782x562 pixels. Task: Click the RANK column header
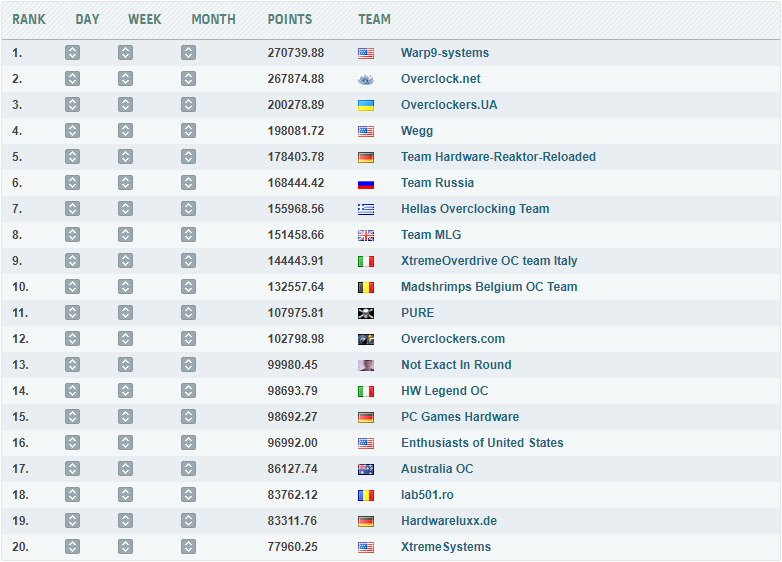29,19
